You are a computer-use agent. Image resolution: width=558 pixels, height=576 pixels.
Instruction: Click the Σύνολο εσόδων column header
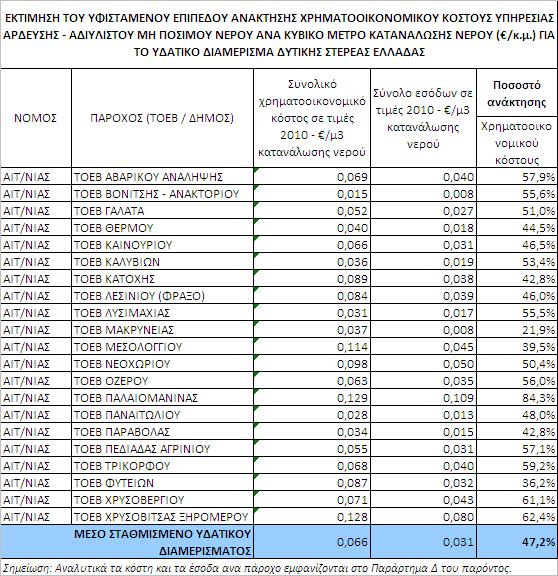[x=424, y=118]
